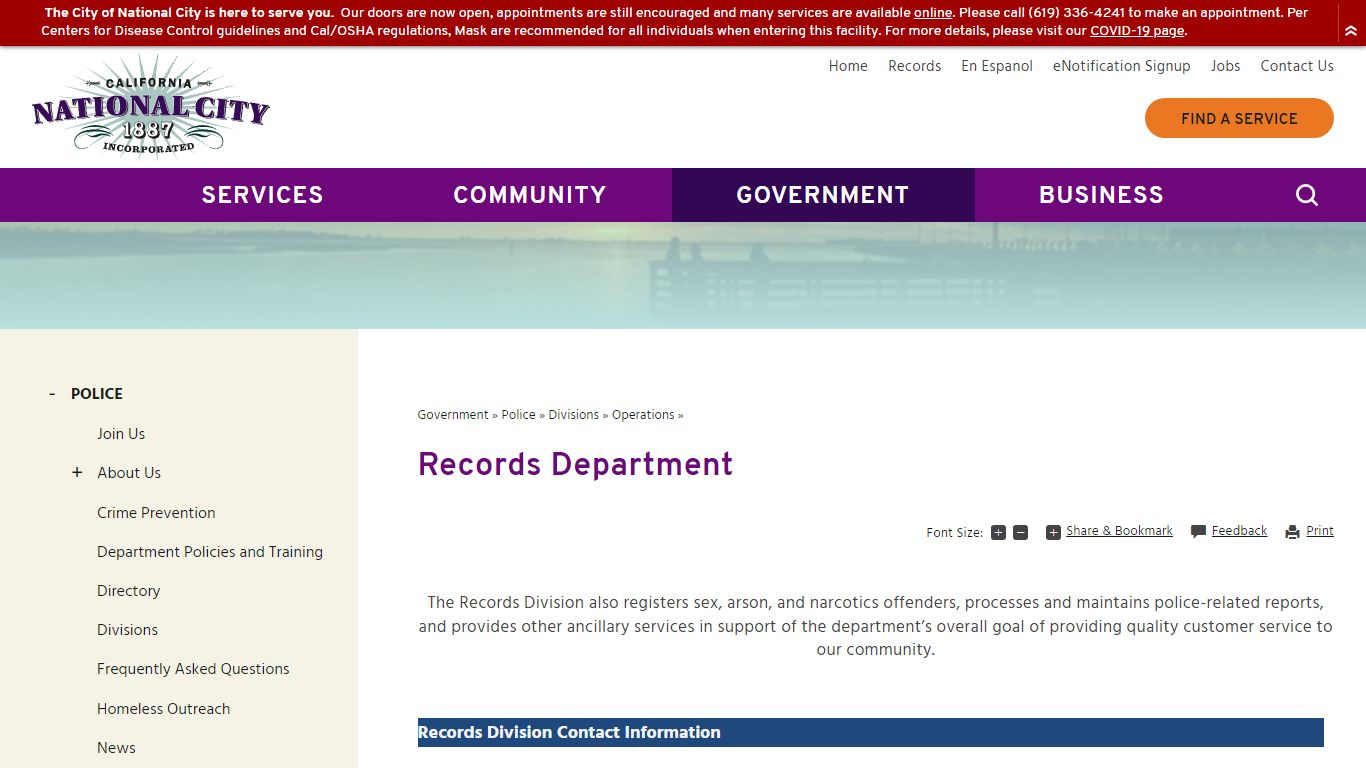Open the BUSINESS main menu

pyautogui.click(x=1101, y=195)
